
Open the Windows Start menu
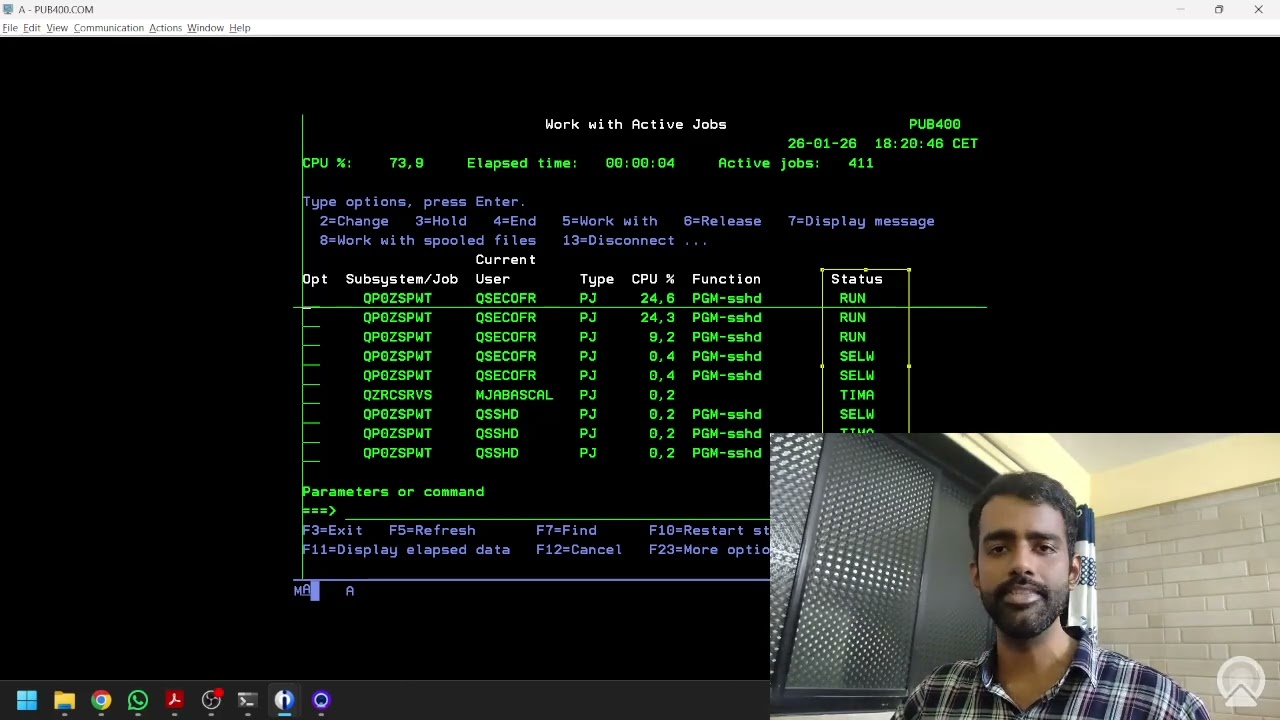pyautogui.click(x=27, y=700)
